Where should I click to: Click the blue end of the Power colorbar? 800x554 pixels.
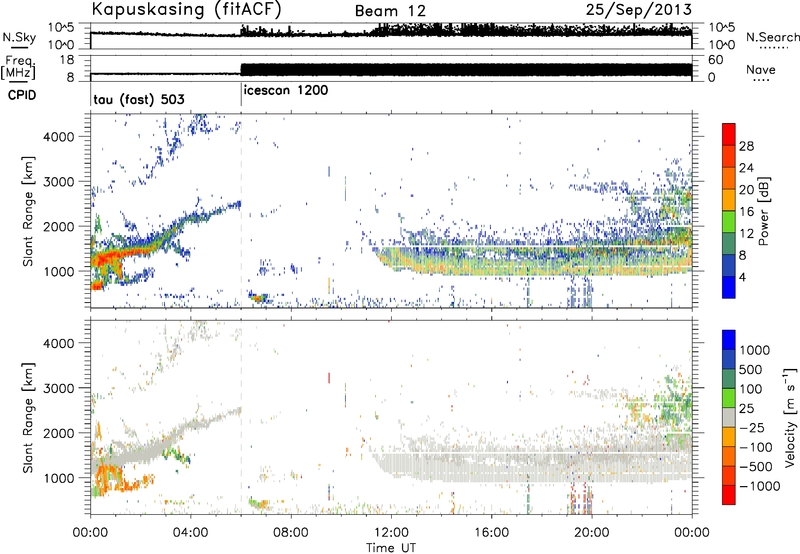[x=729, y=288]
